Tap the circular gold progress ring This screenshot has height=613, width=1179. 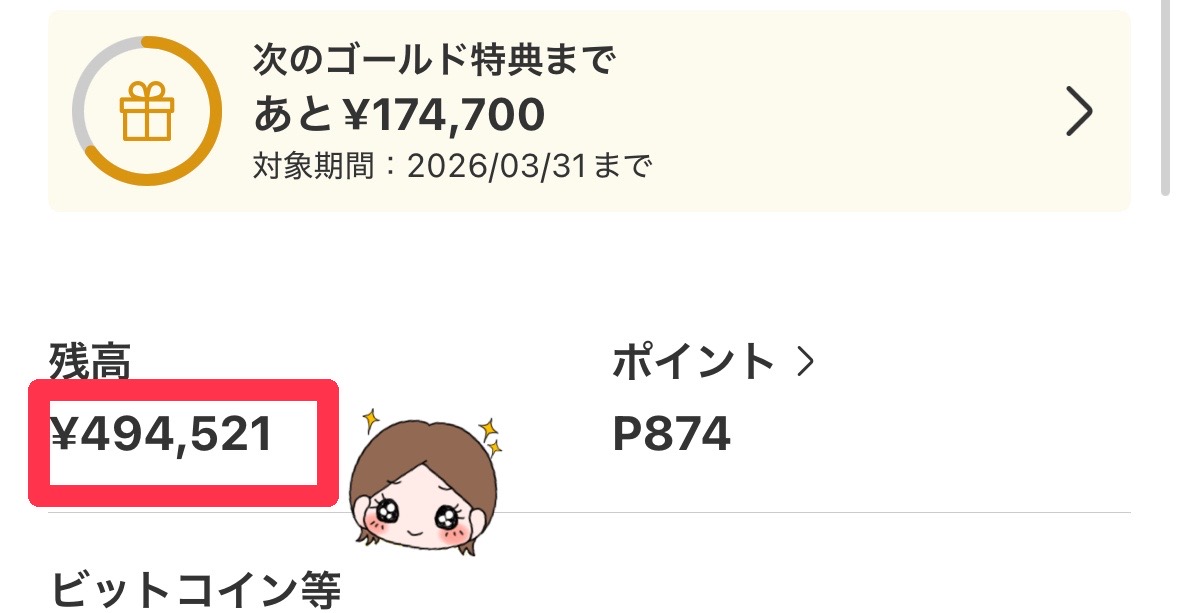click(147, 111)
